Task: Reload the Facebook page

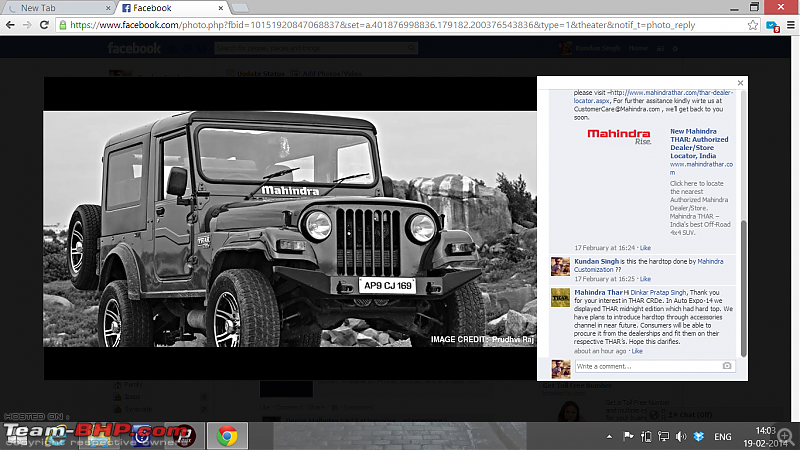Action: pyautogui.click(x=44, y=24)
